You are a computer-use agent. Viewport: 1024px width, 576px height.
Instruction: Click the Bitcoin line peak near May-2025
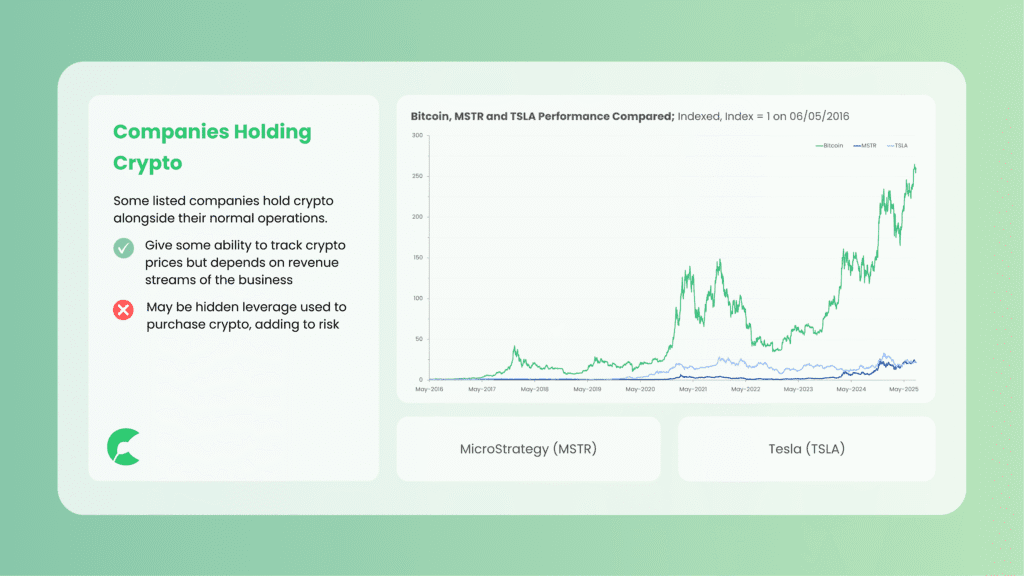(x=914, y=167)
